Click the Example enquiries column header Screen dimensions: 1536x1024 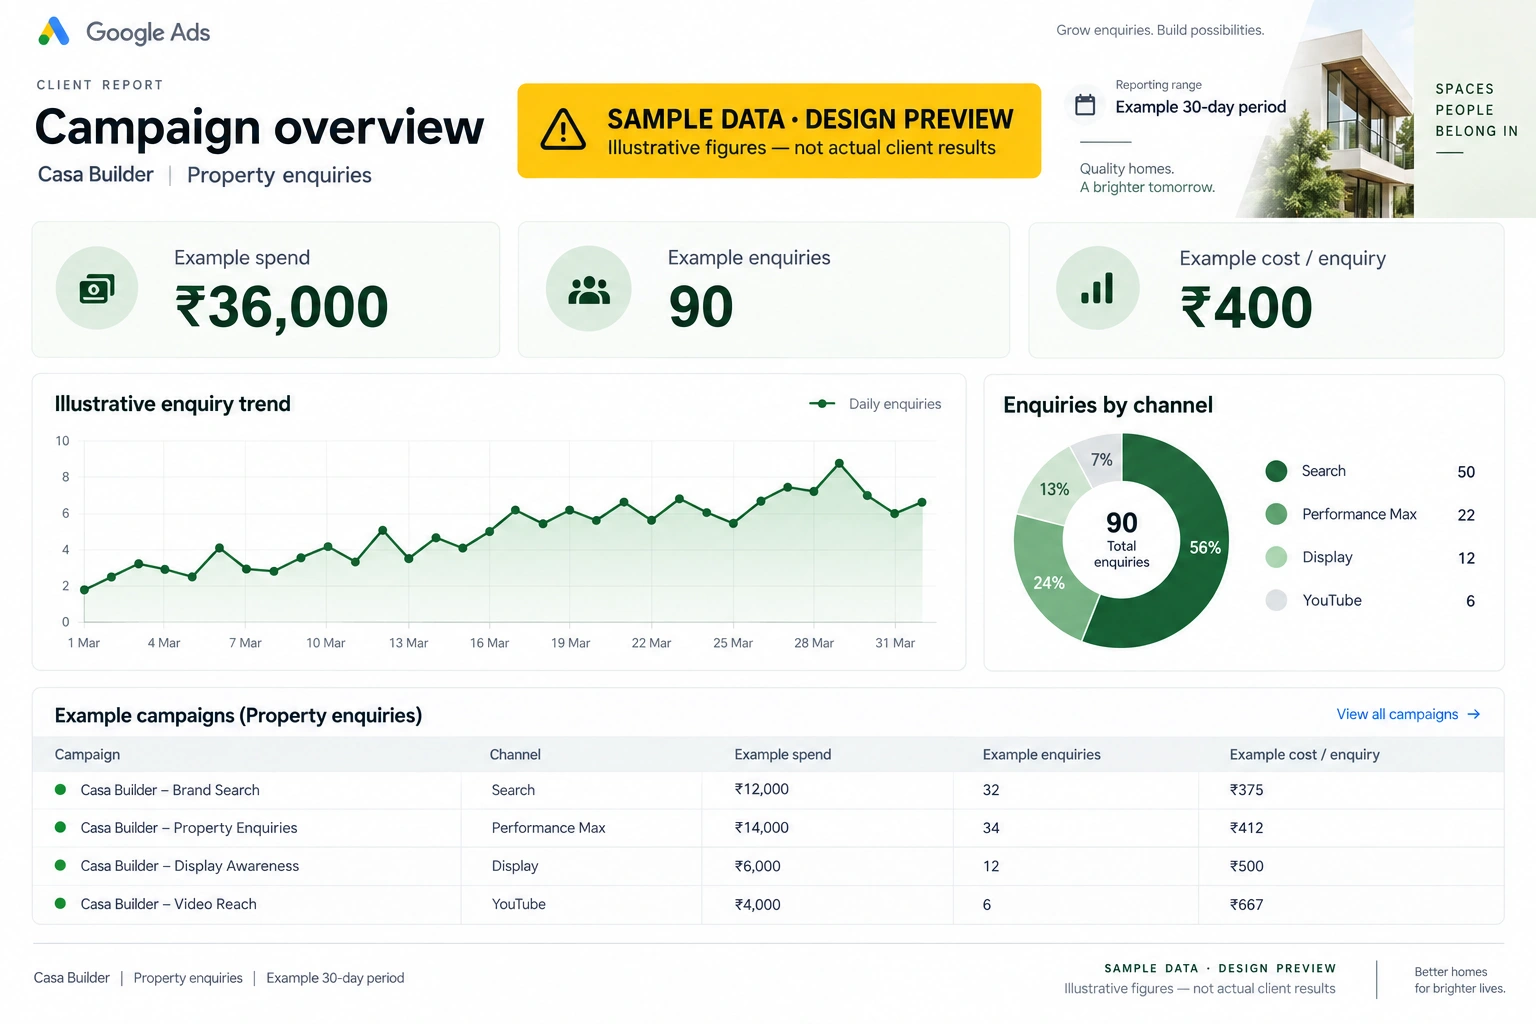pos(1042,755)
